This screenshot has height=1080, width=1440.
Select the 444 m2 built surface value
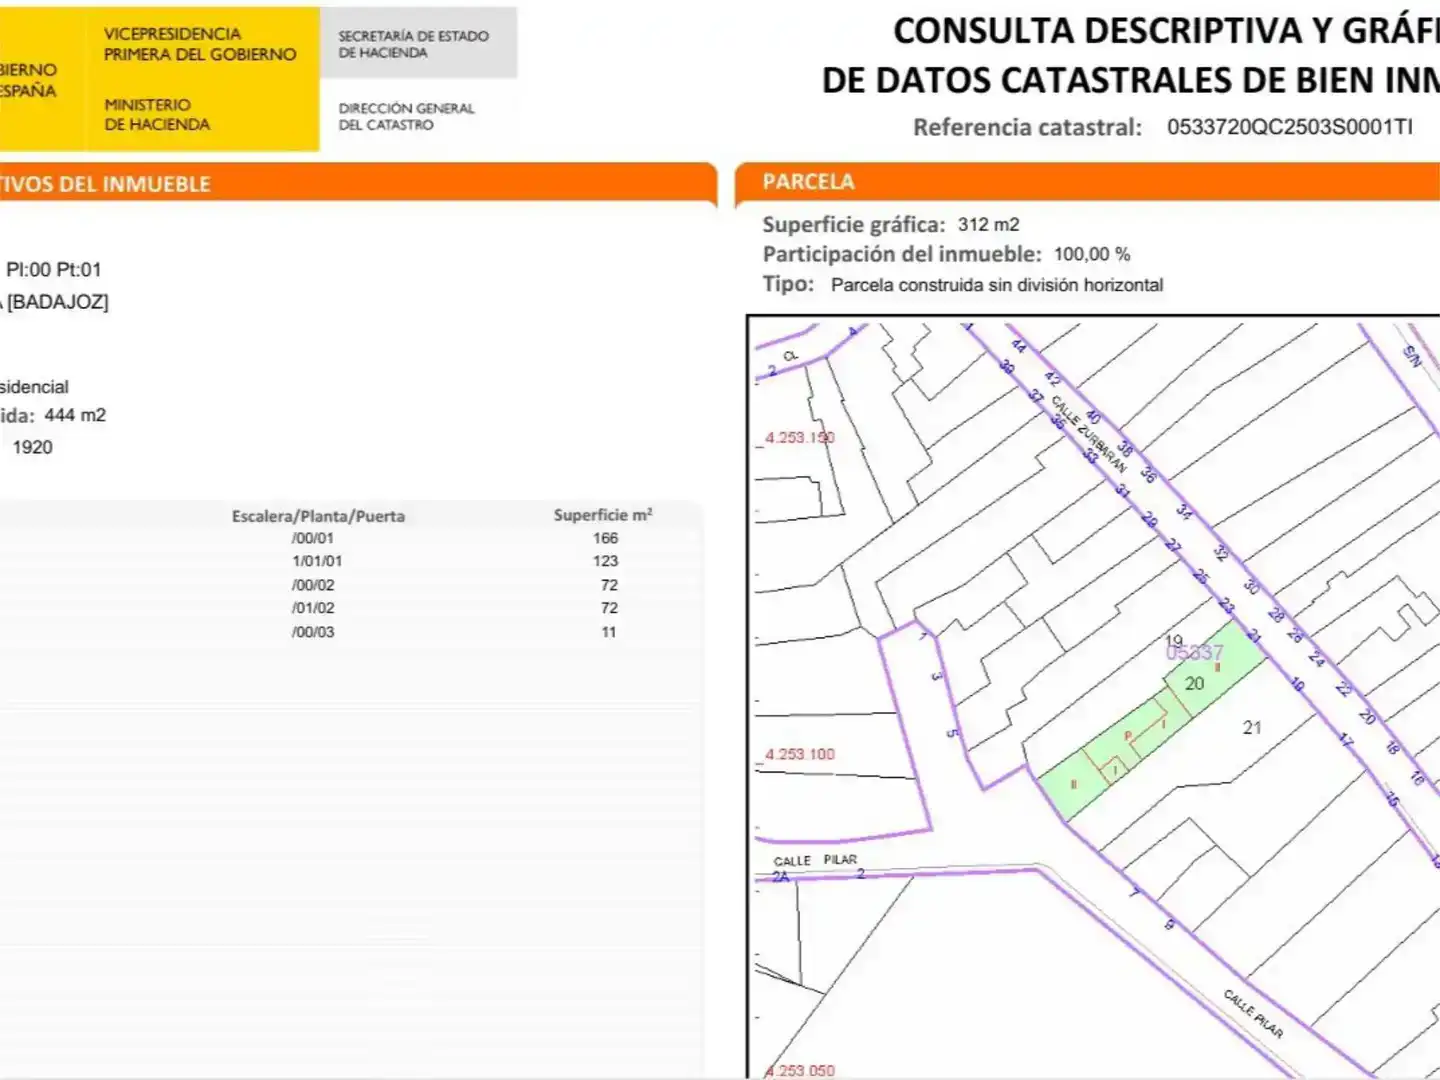pos(75,415)
